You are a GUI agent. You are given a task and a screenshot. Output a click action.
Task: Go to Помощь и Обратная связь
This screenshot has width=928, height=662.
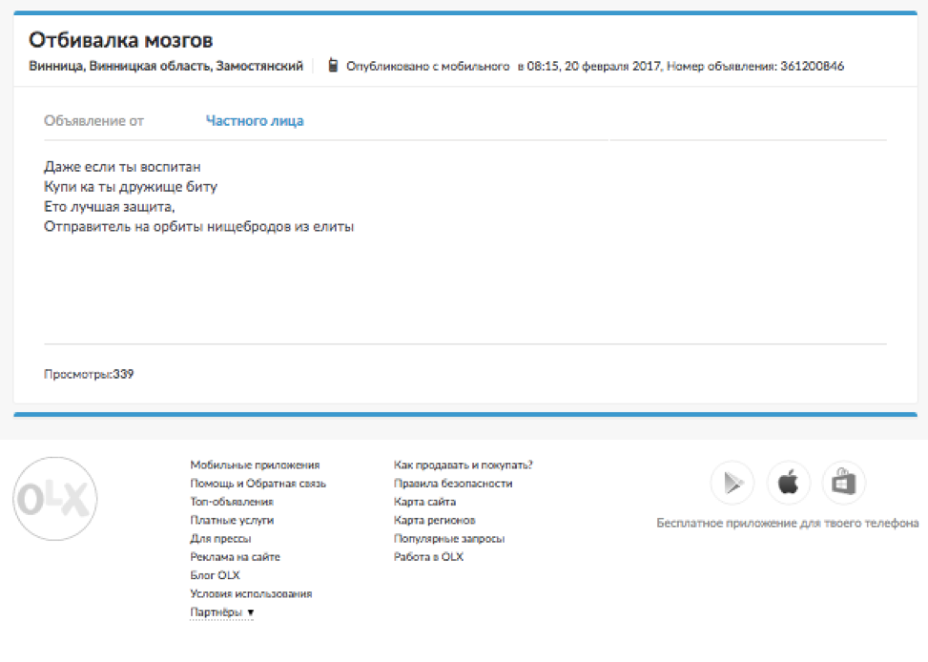click(x=258, y=483)
